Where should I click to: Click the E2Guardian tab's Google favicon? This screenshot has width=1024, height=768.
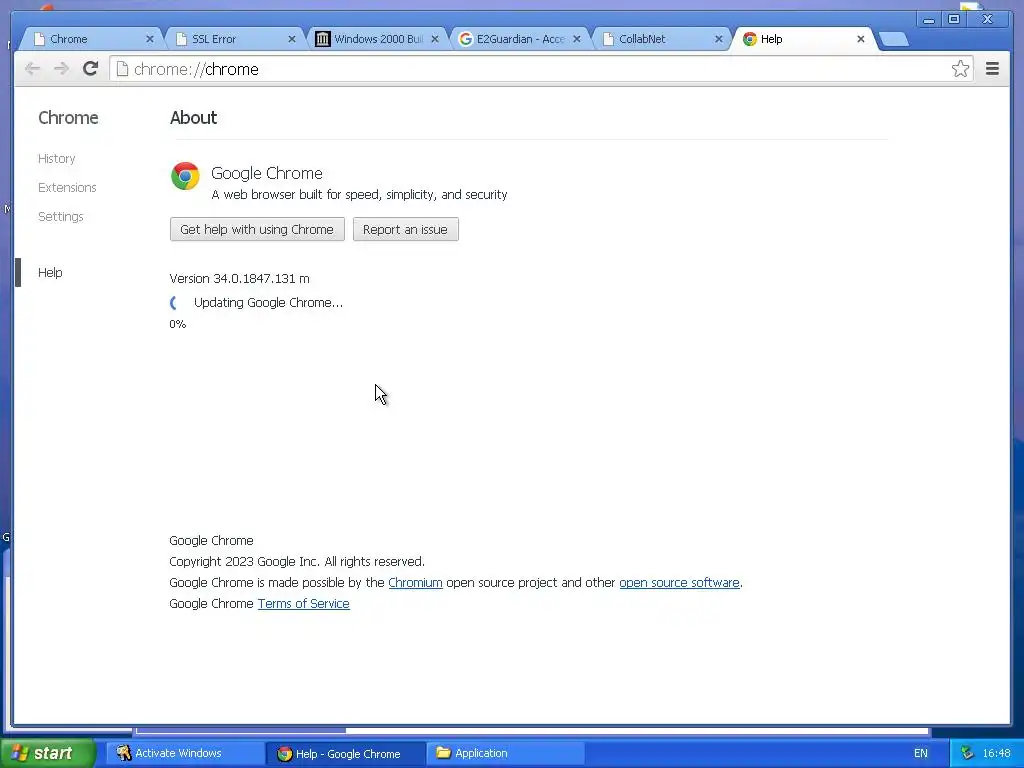pos(466,39)
